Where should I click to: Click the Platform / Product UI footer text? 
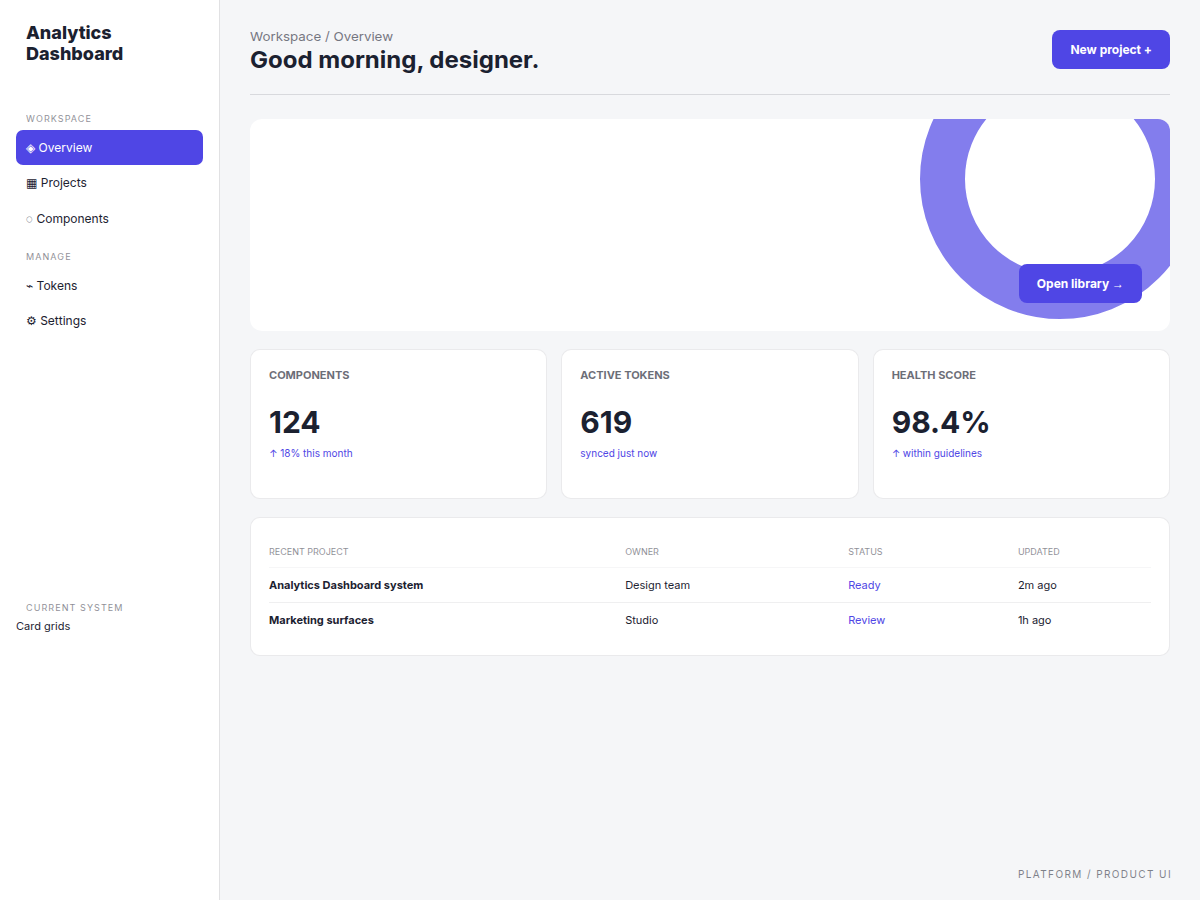1094,874
